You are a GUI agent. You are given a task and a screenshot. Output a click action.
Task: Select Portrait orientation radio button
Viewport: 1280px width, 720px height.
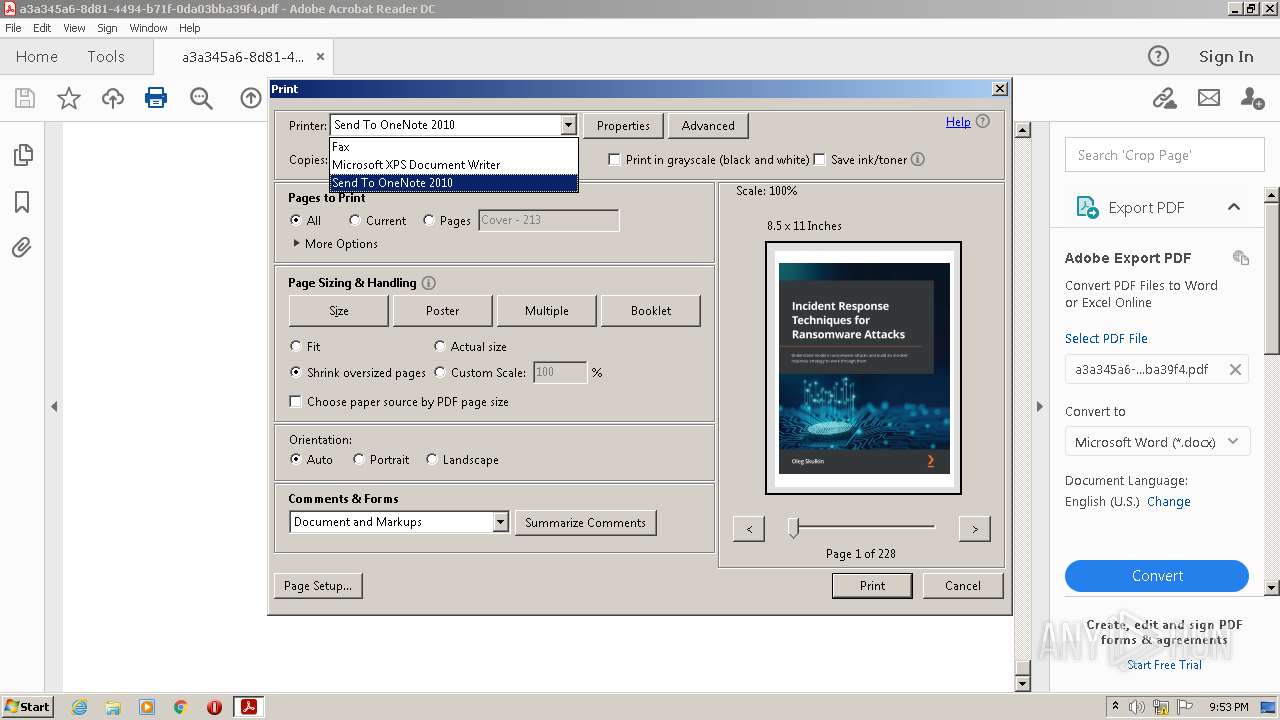click(359, 459)
